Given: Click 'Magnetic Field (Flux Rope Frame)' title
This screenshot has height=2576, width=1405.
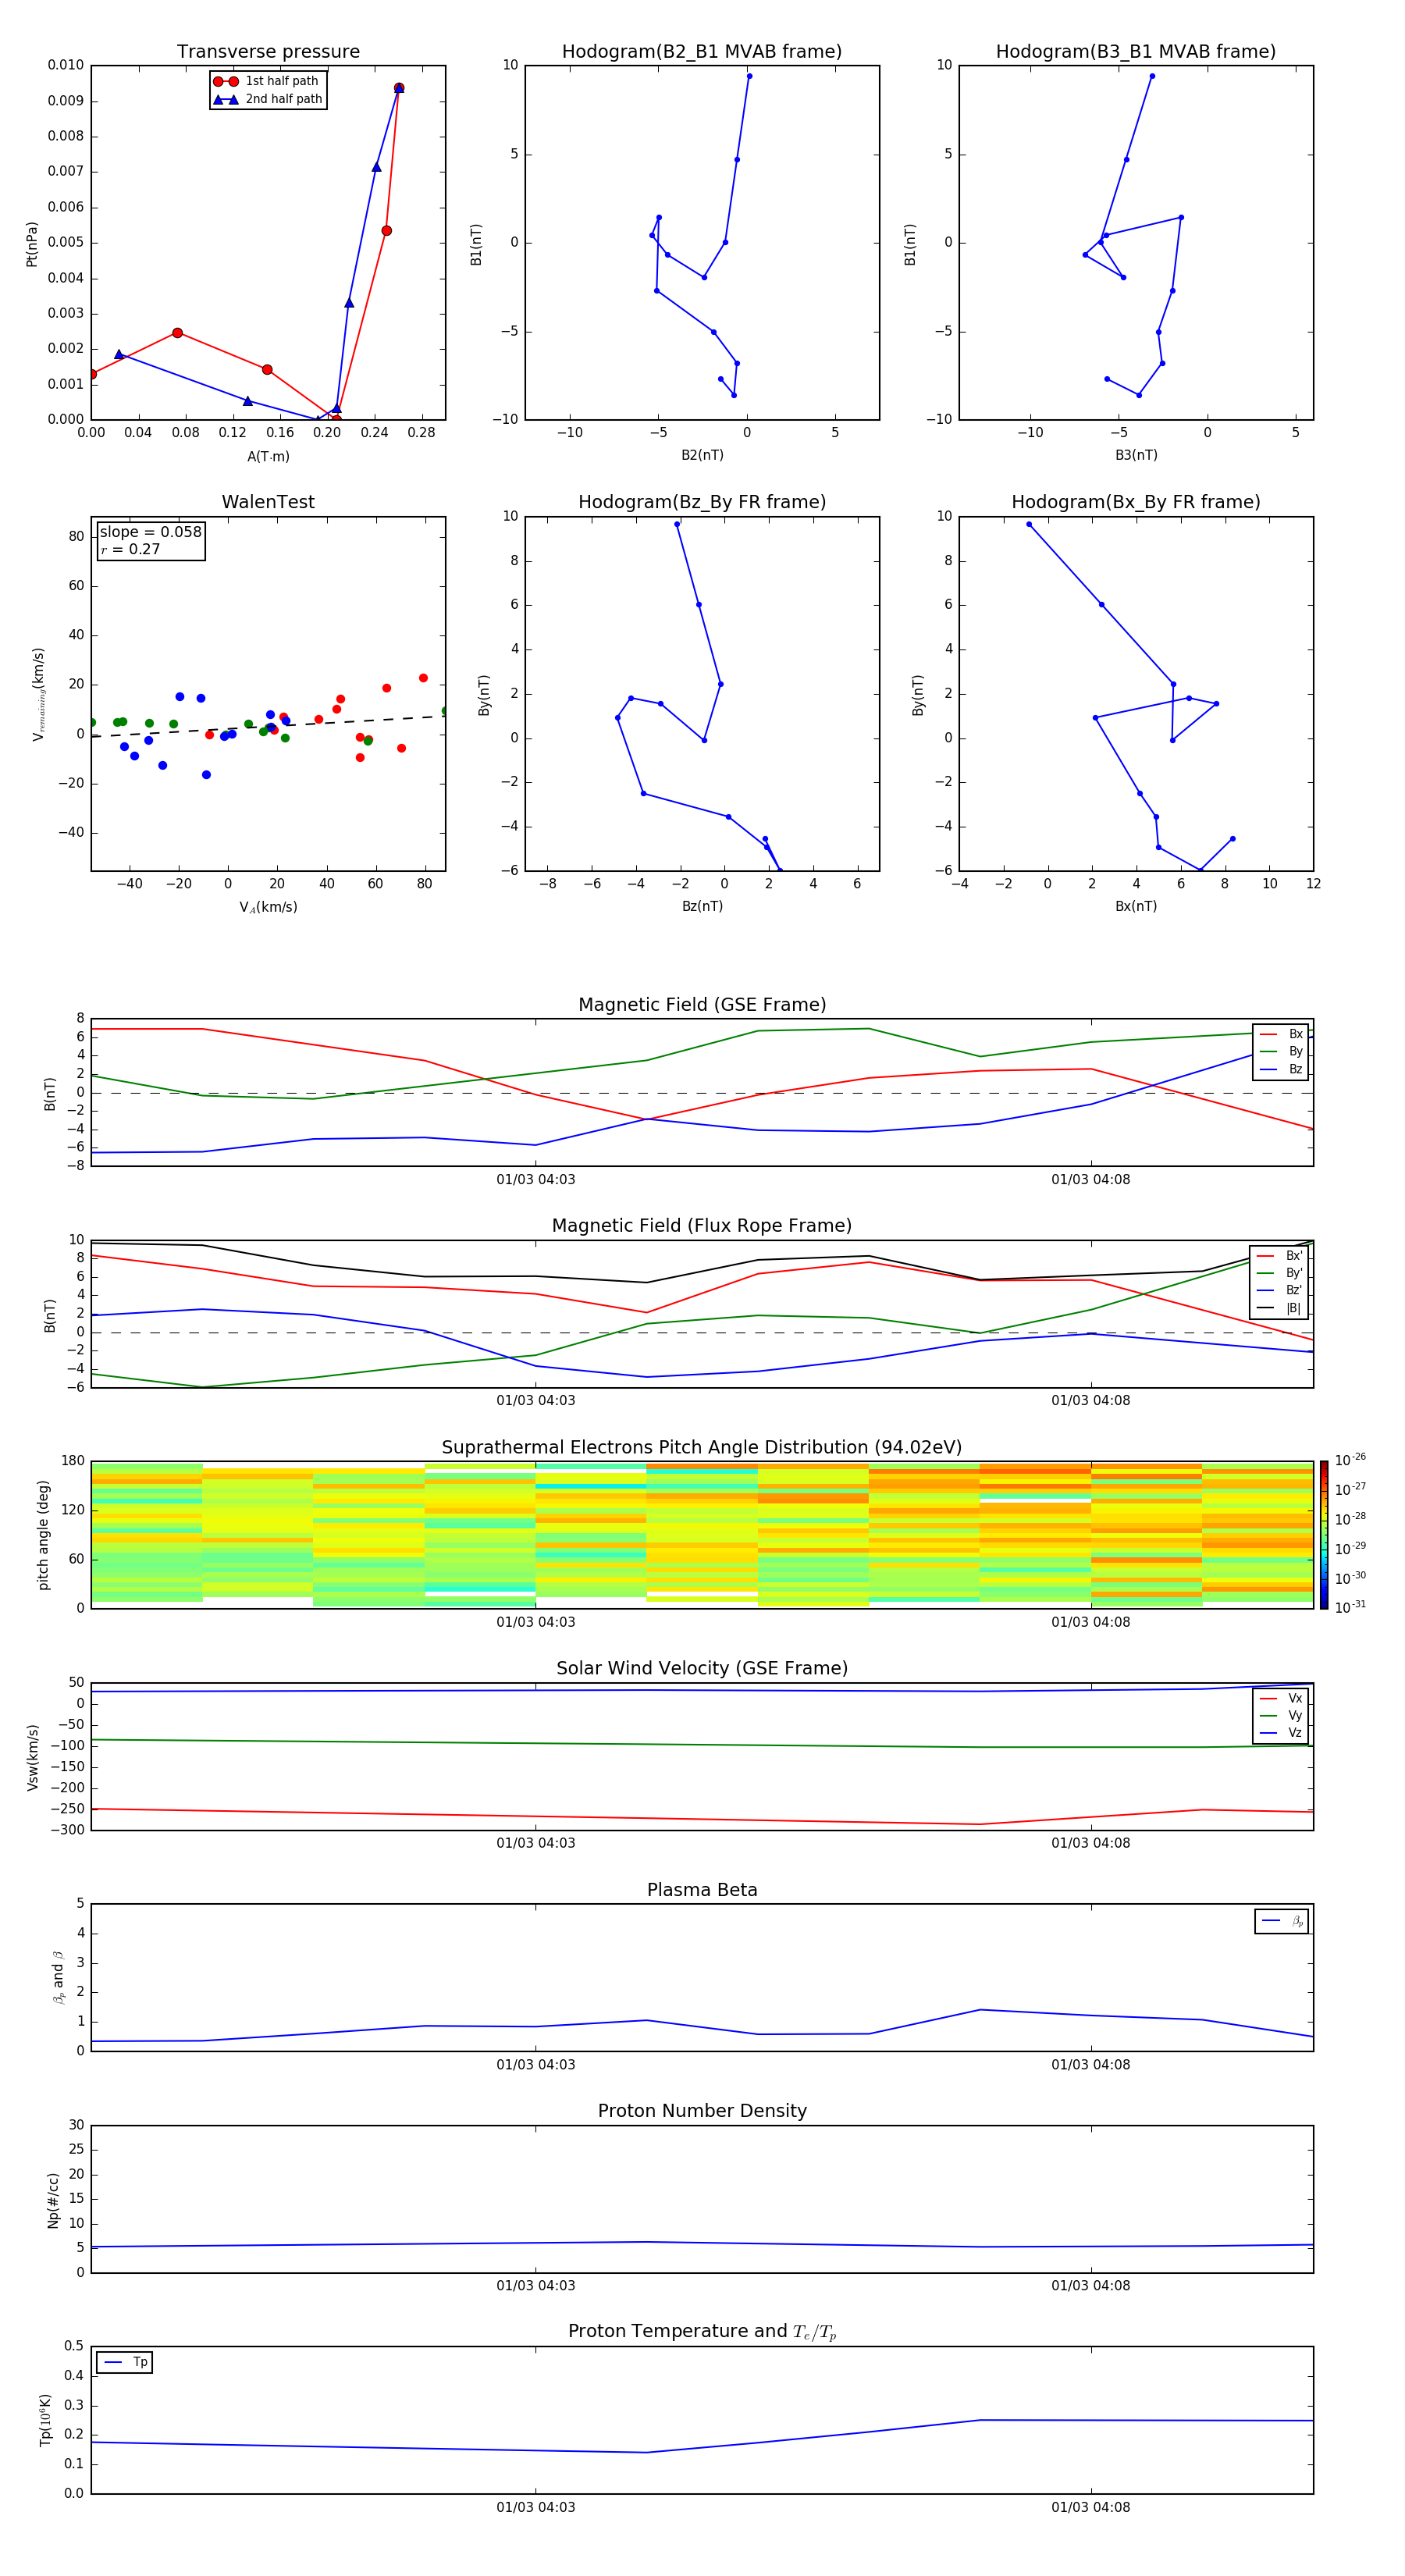Looking at the screenshot, I should [702, 1226].
